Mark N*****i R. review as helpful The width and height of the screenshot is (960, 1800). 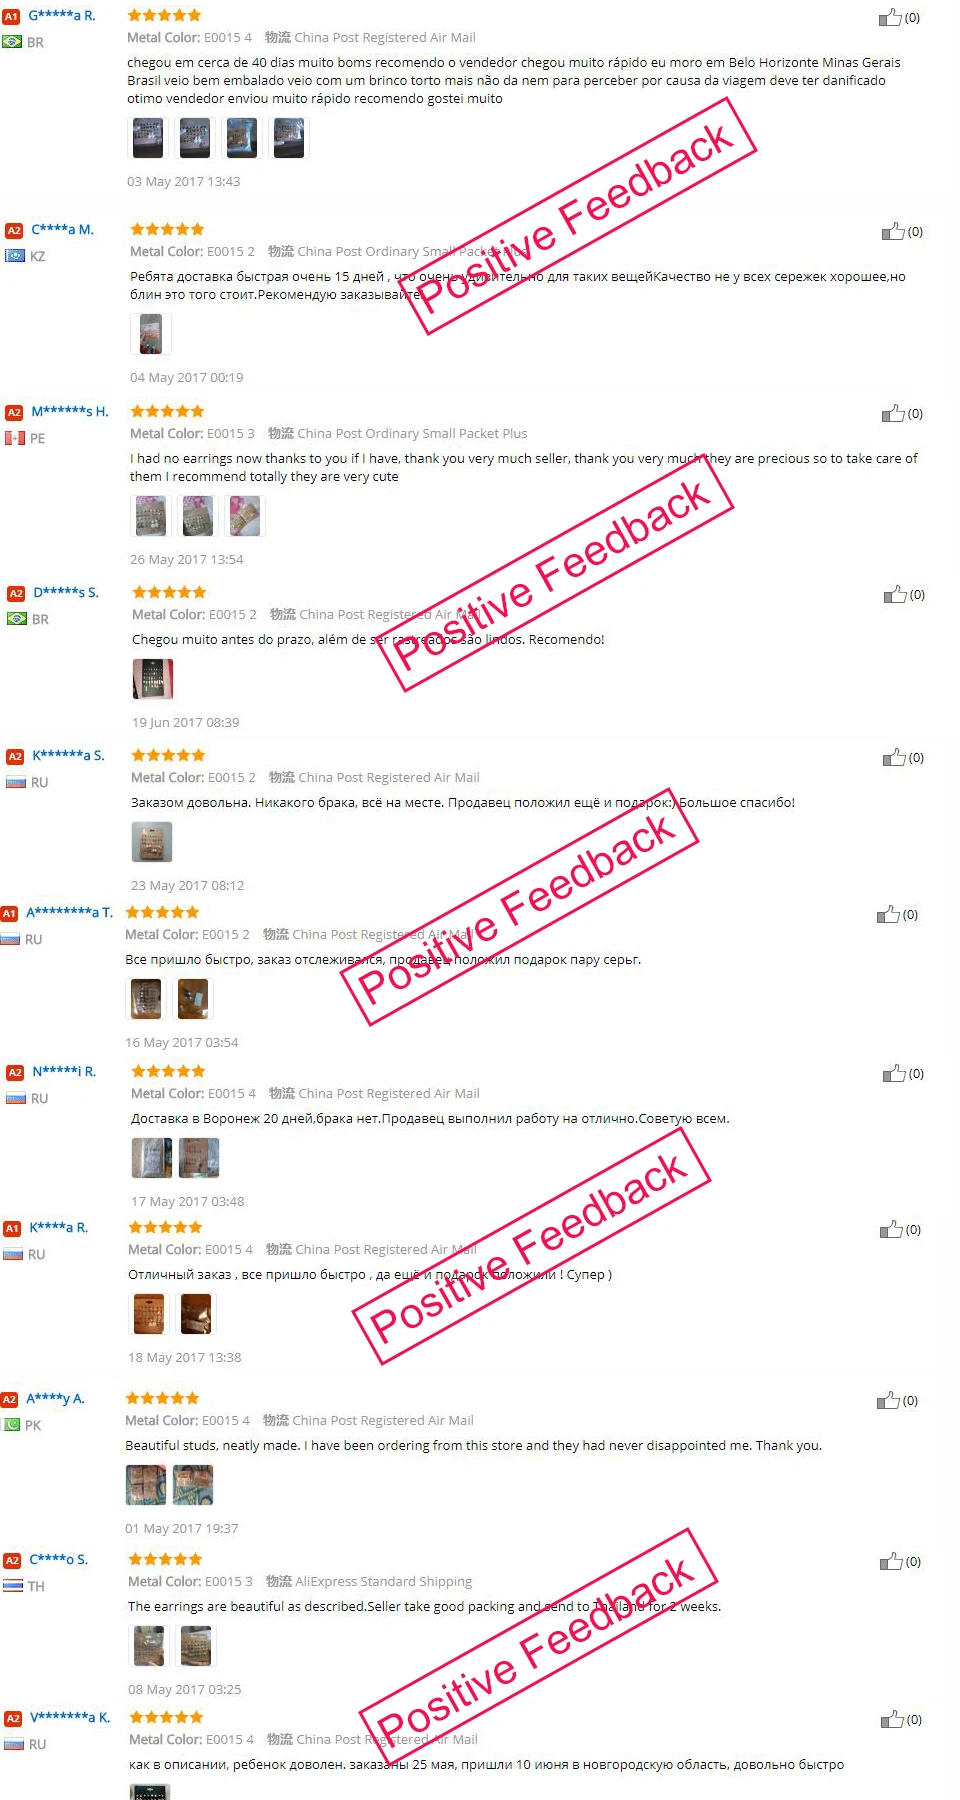(x=894, y=1073)
